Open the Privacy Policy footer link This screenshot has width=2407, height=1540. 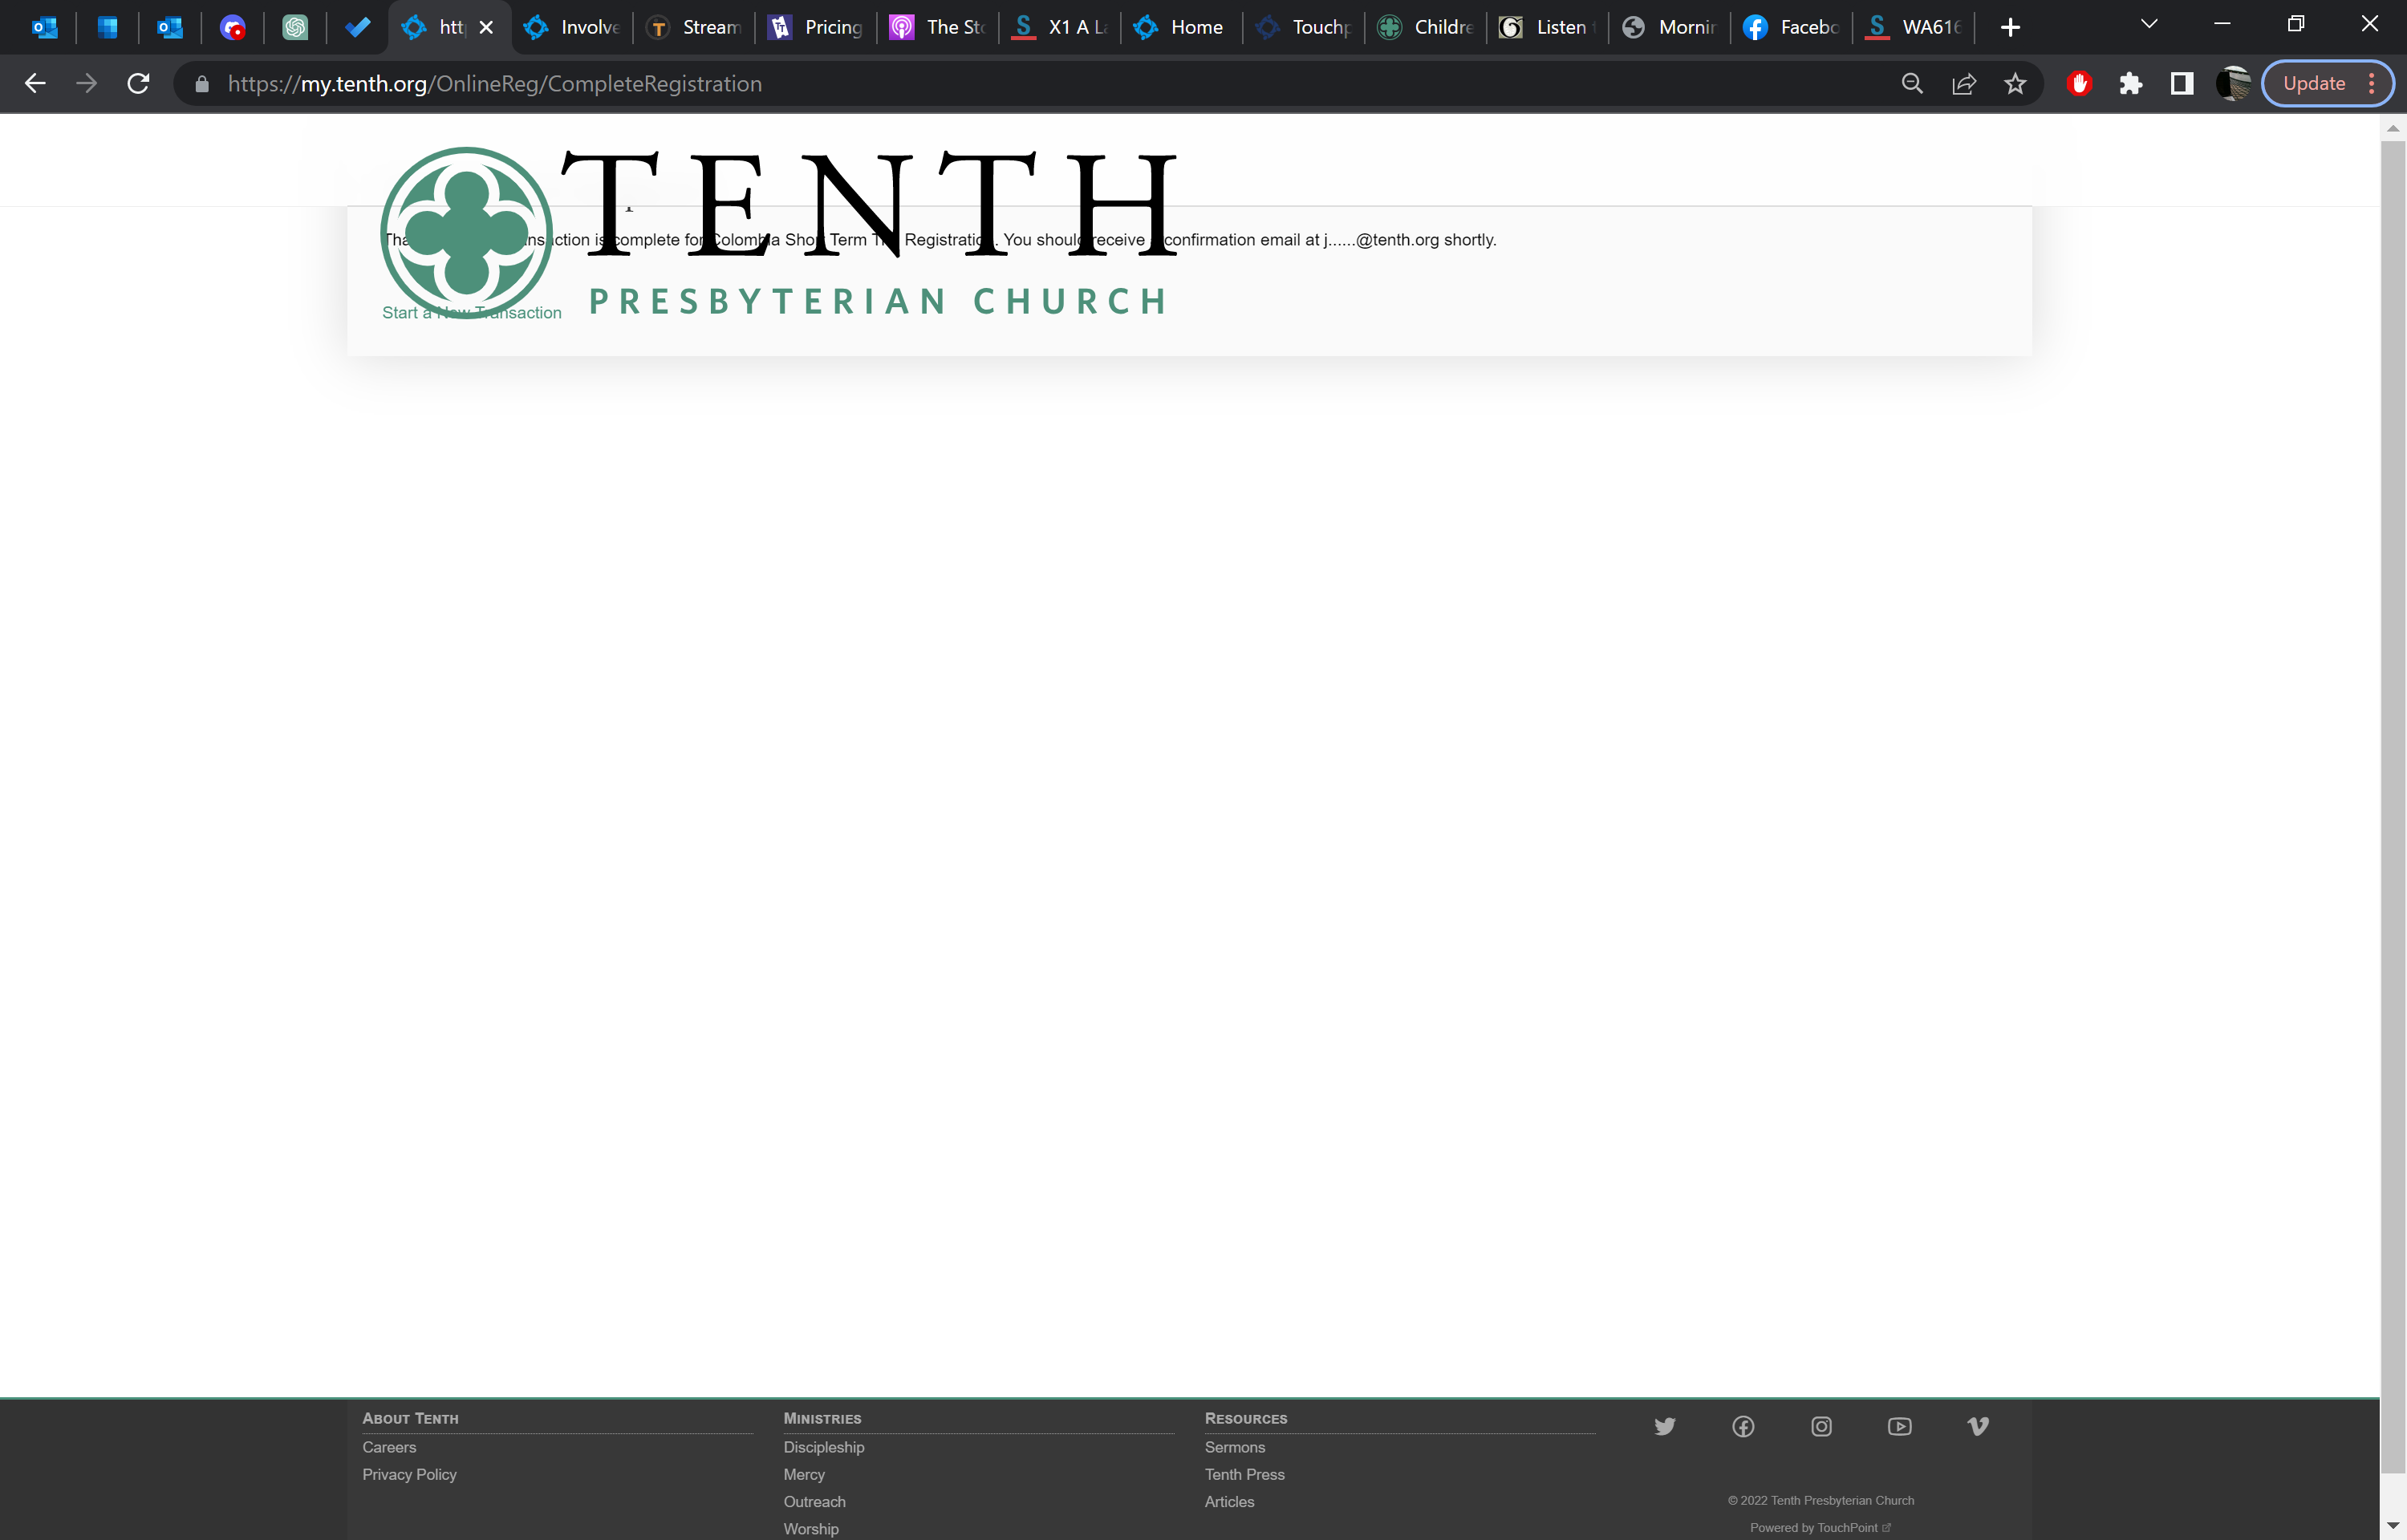409,1474
